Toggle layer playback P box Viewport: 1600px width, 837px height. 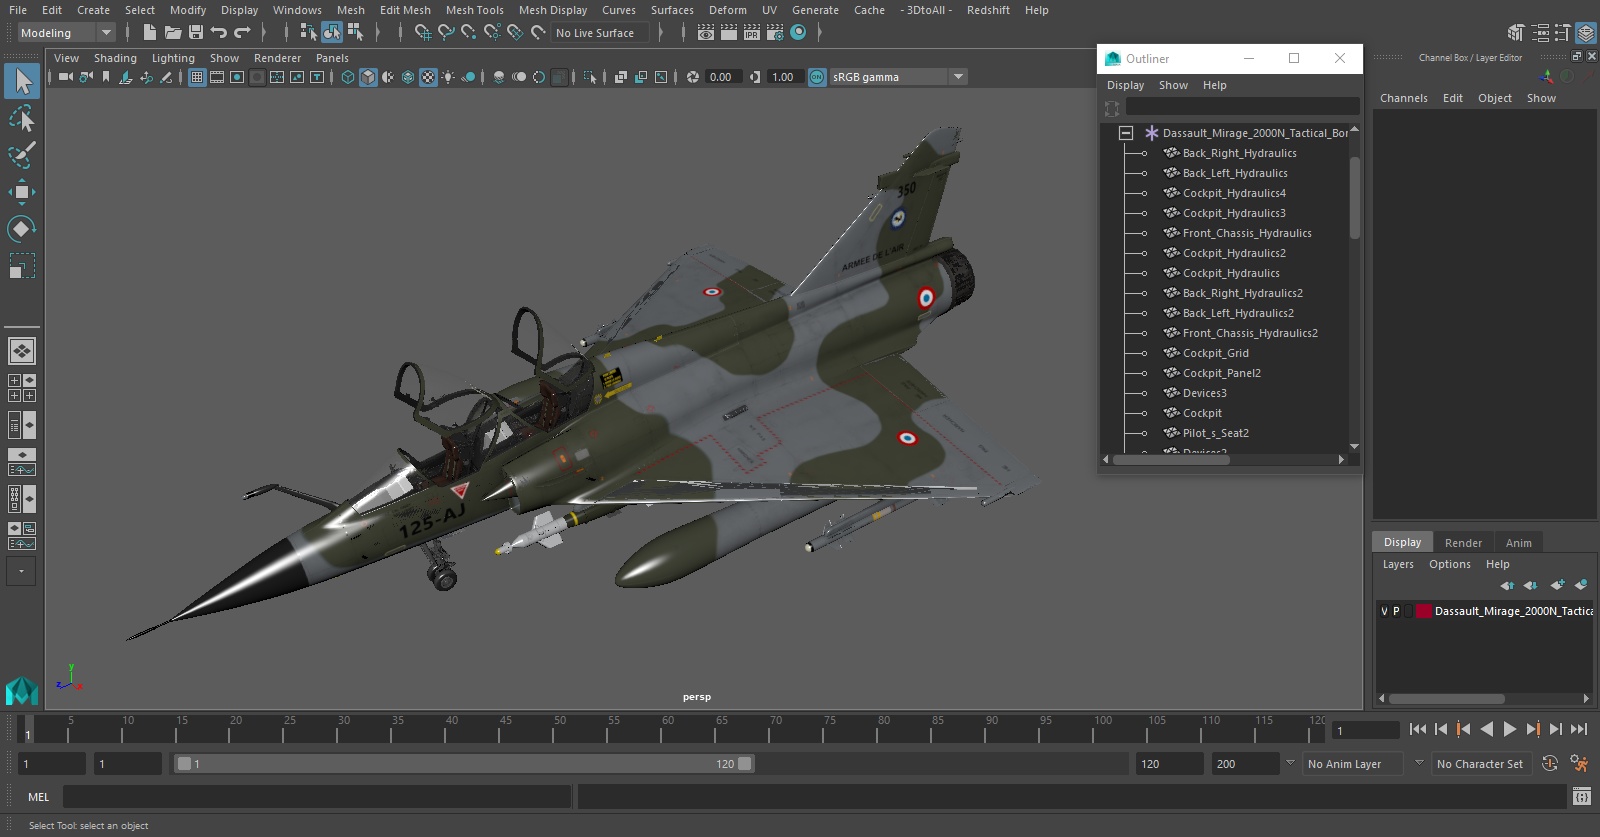(x=1396, y=611)
